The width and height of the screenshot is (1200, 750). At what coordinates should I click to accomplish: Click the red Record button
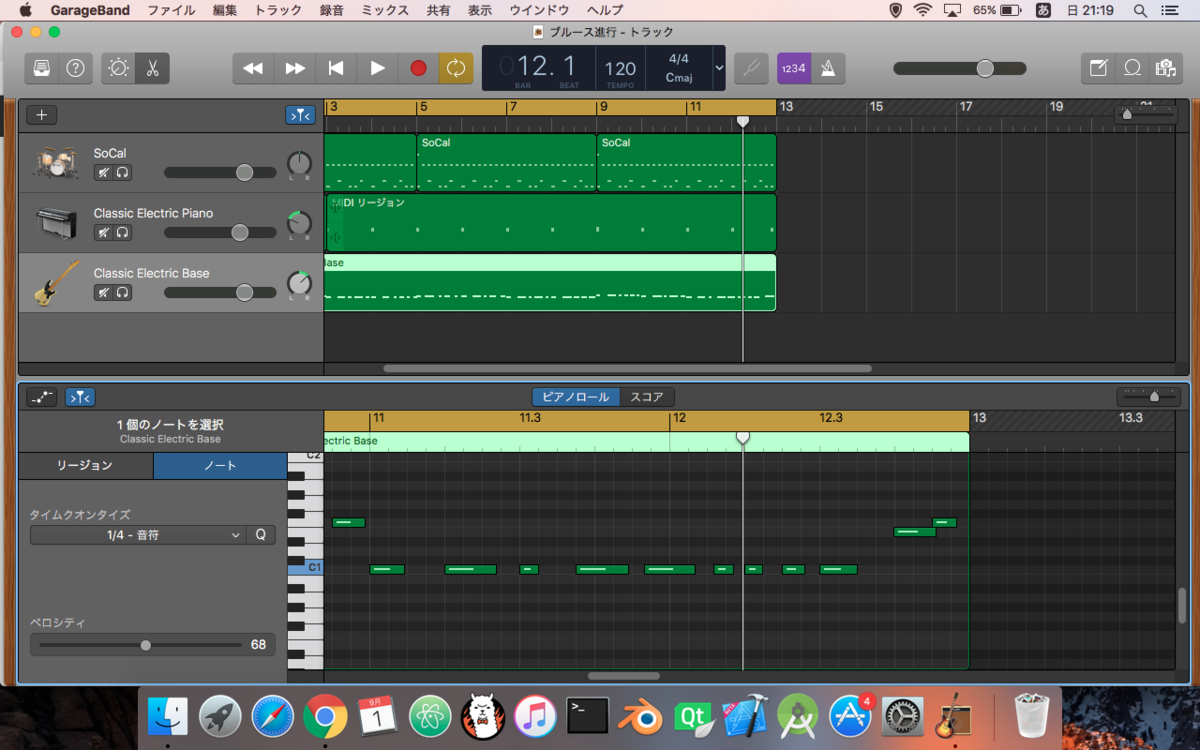click(x=418, y=68)
